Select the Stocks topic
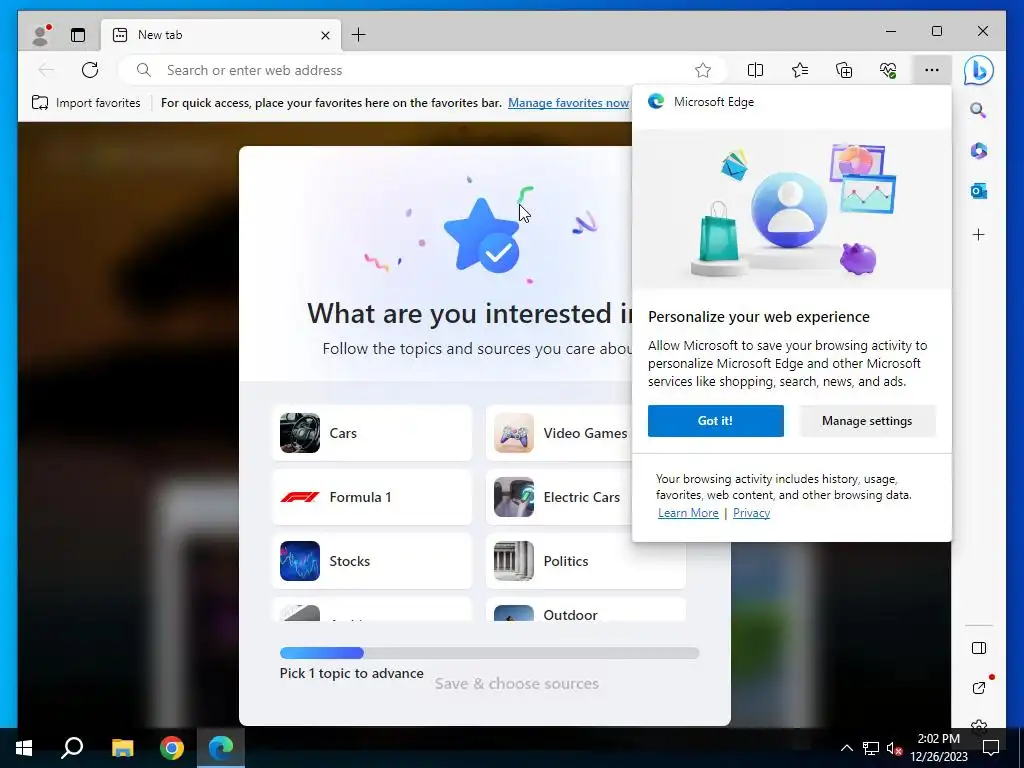Screen dimensions: 1024x768 [x=372, y=561]
